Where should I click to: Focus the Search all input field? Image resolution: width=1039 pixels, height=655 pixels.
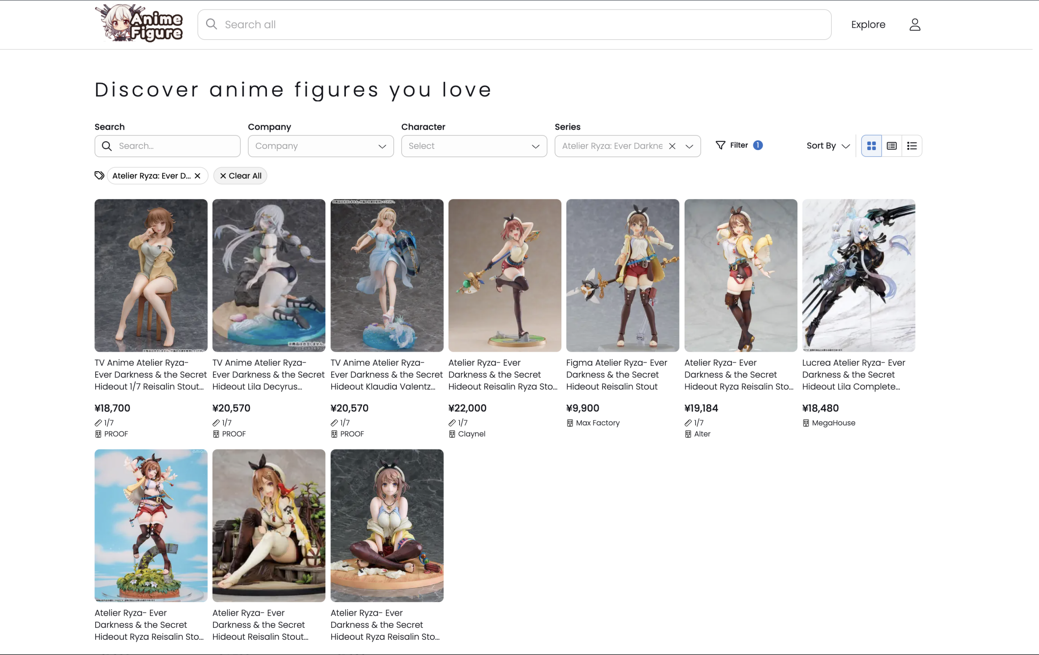[x=514, y=25]
